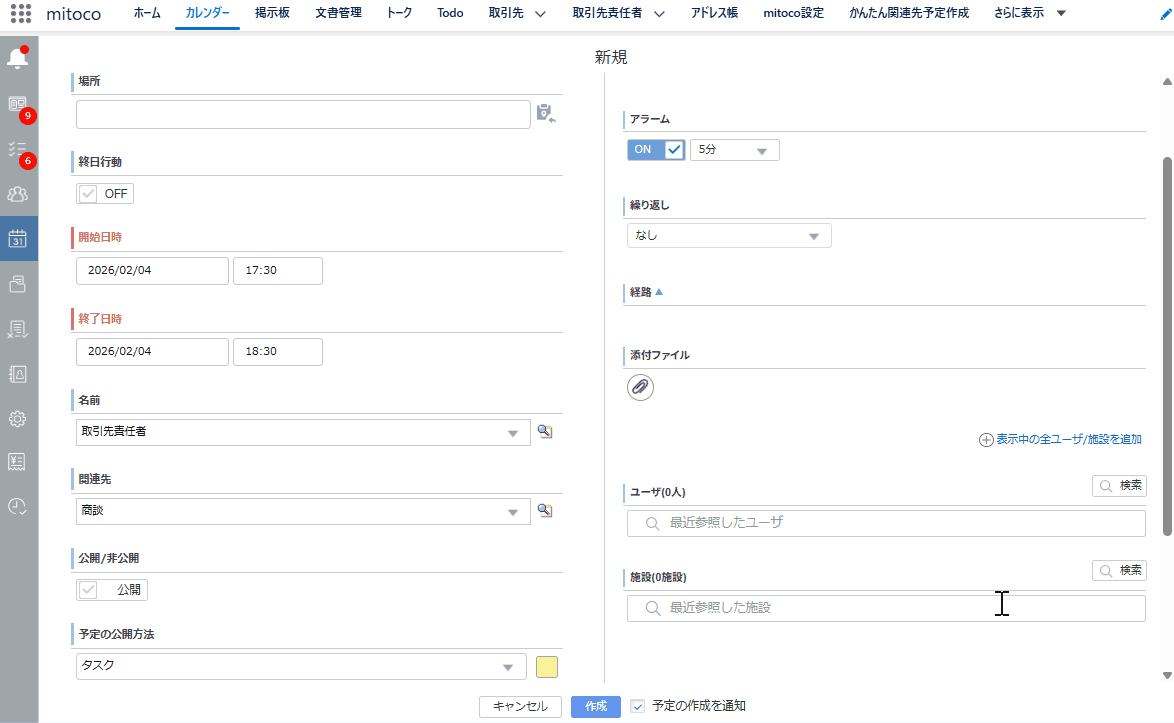Turn off the アラーム ON toggle
This screenshot has height=723, width=1174.
(x=656, y=150)
